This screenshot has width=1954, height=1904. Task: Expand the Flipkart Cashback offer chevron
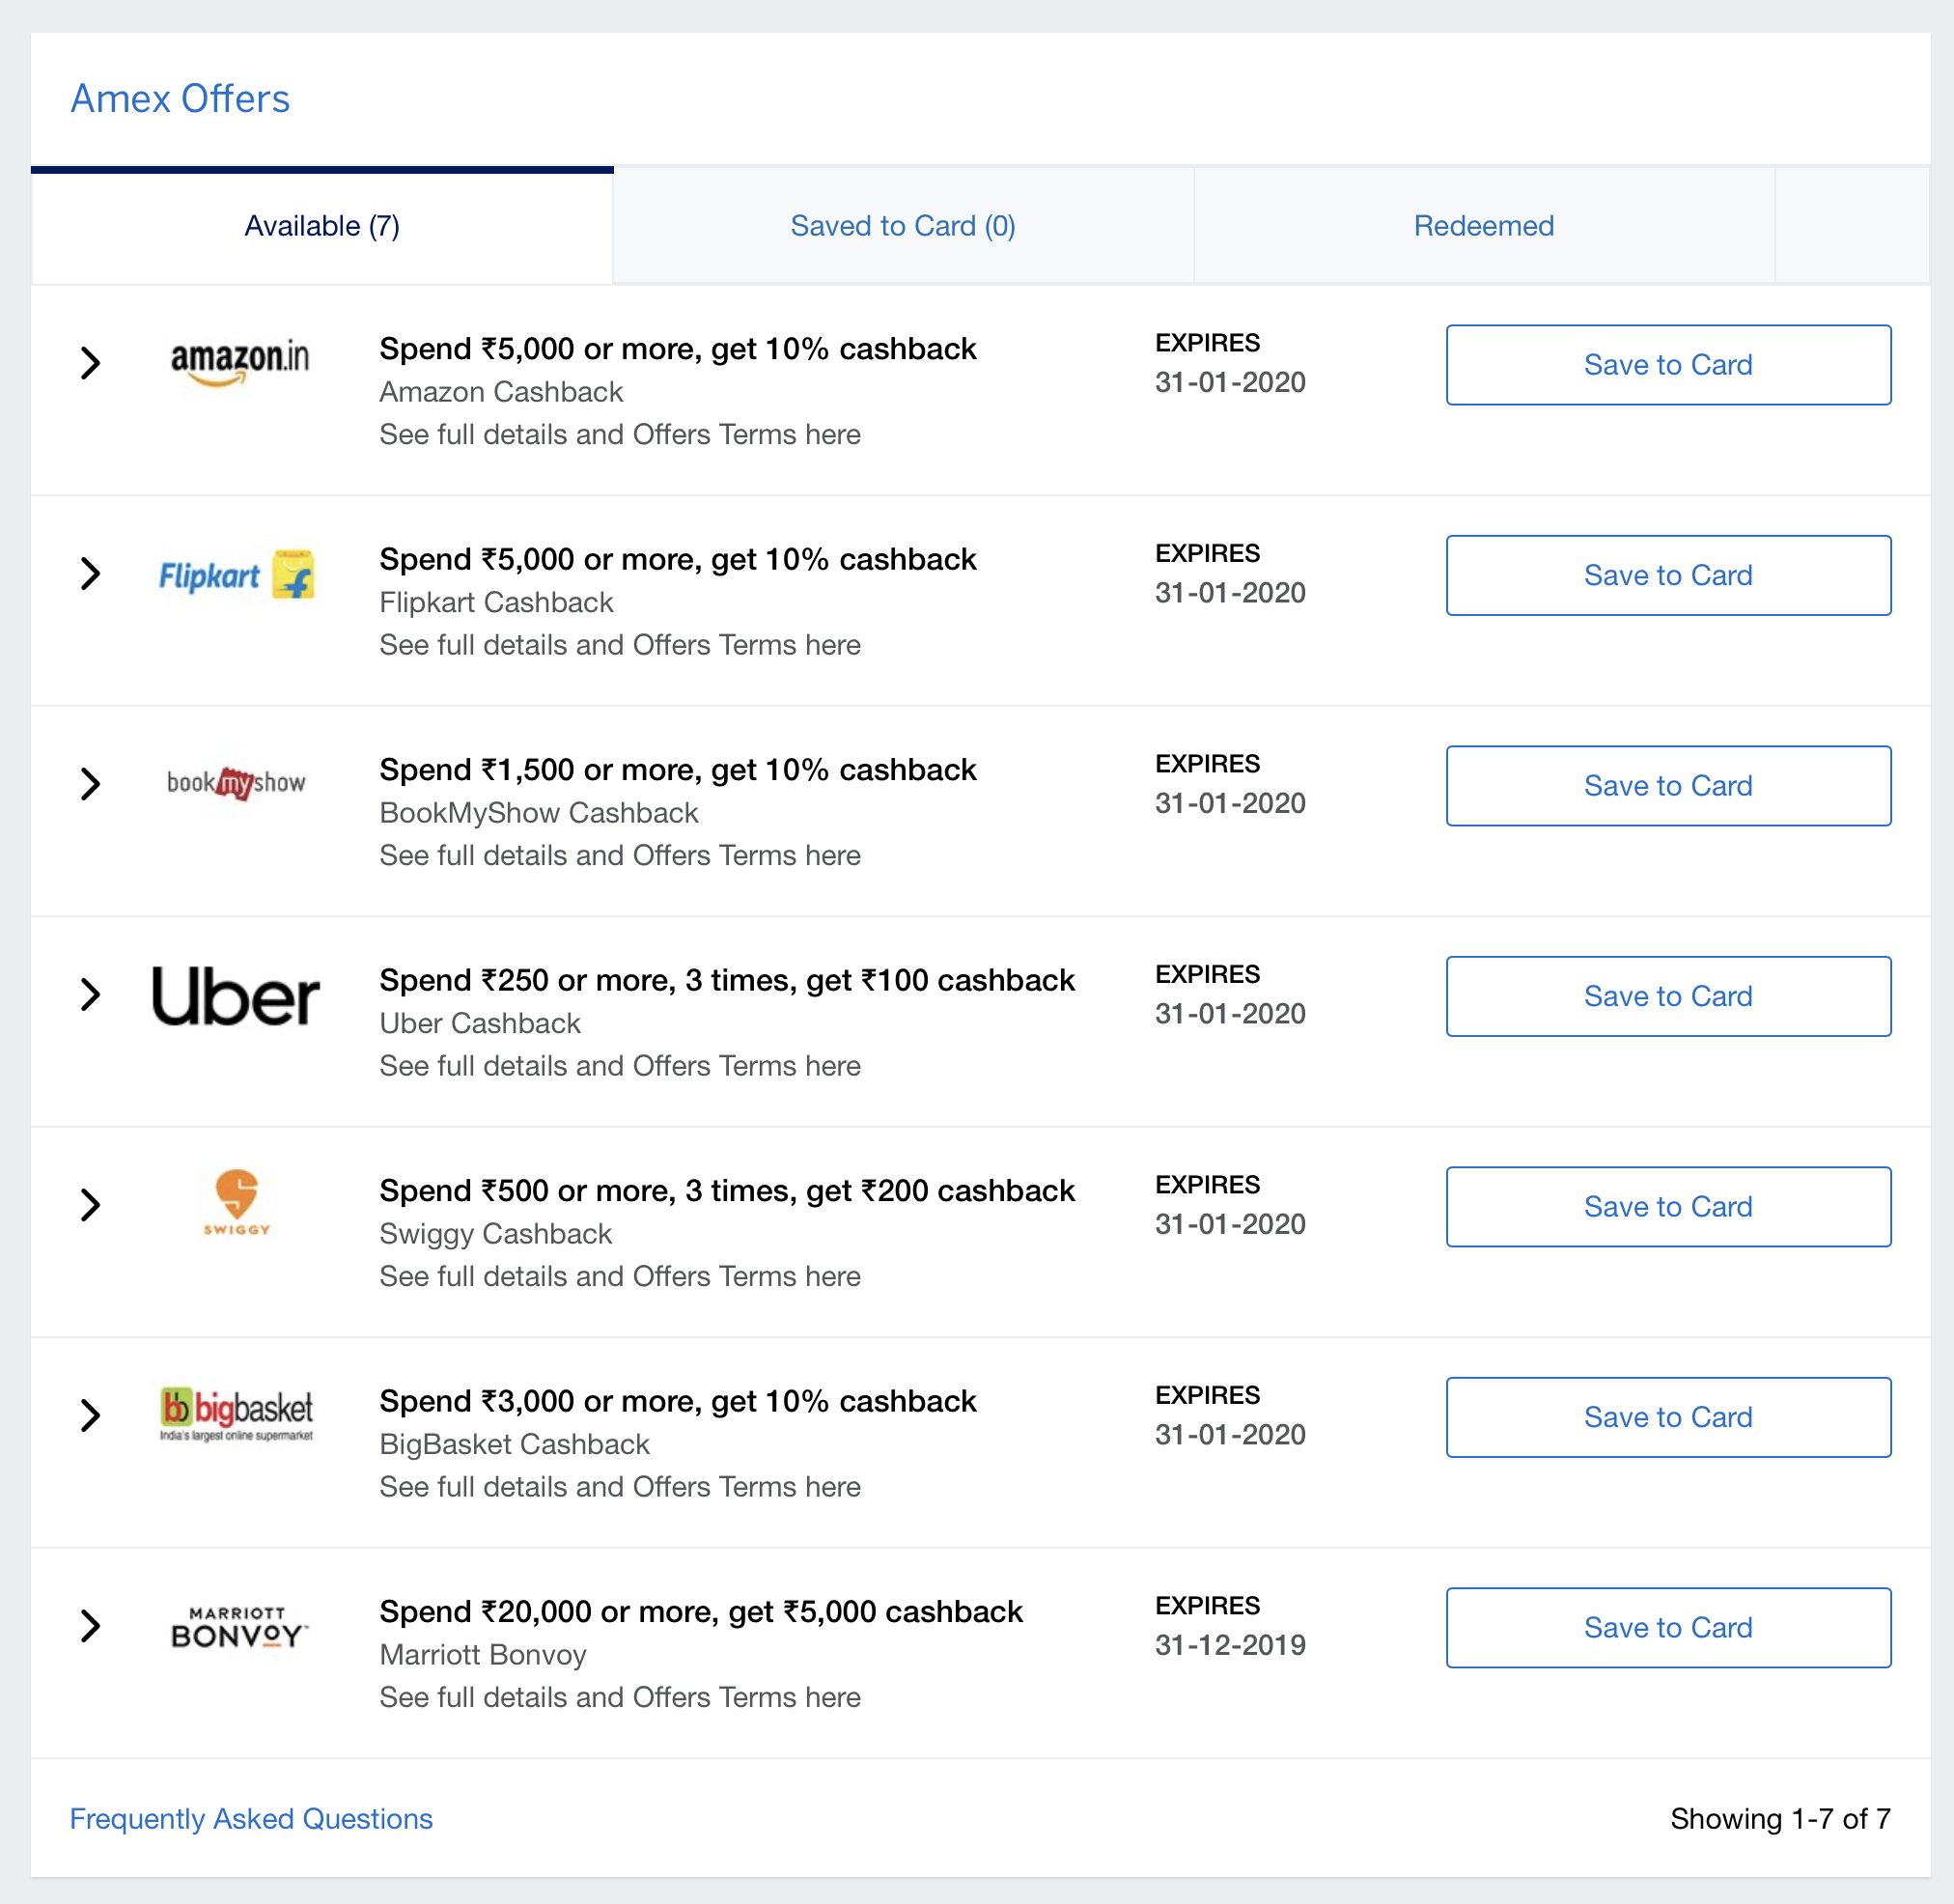[x=91, y=573]
